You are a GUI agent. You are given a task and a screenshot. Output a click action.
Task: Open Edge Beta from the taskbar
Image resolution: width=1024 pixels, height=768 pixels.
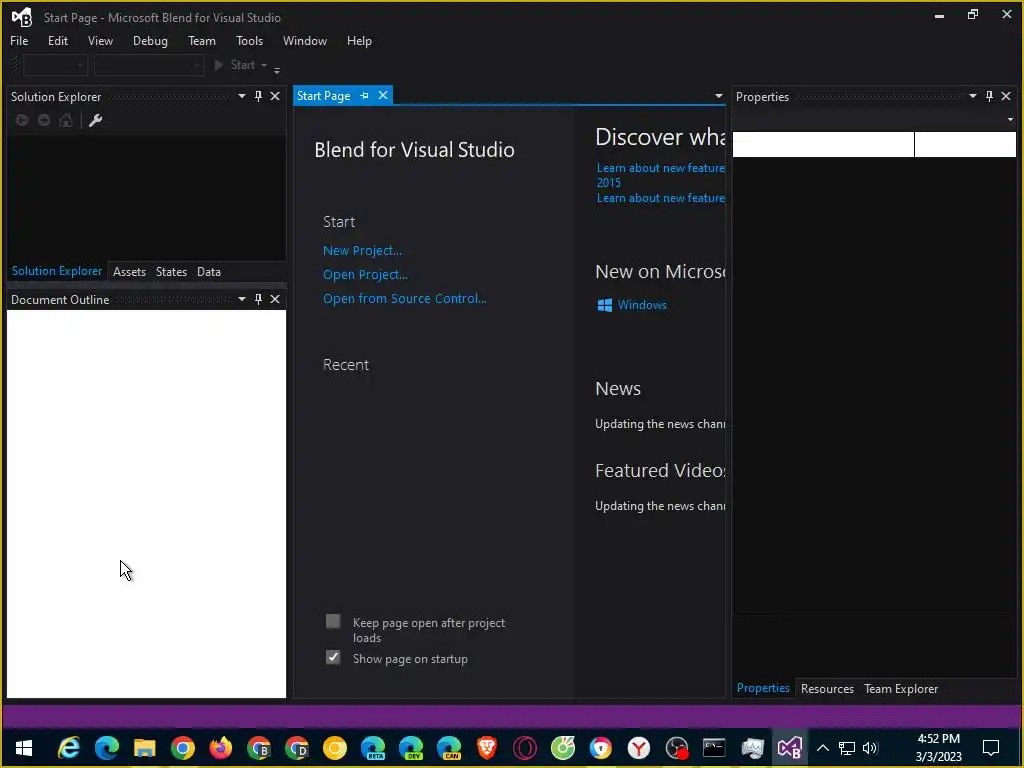[x=373, y=748]
